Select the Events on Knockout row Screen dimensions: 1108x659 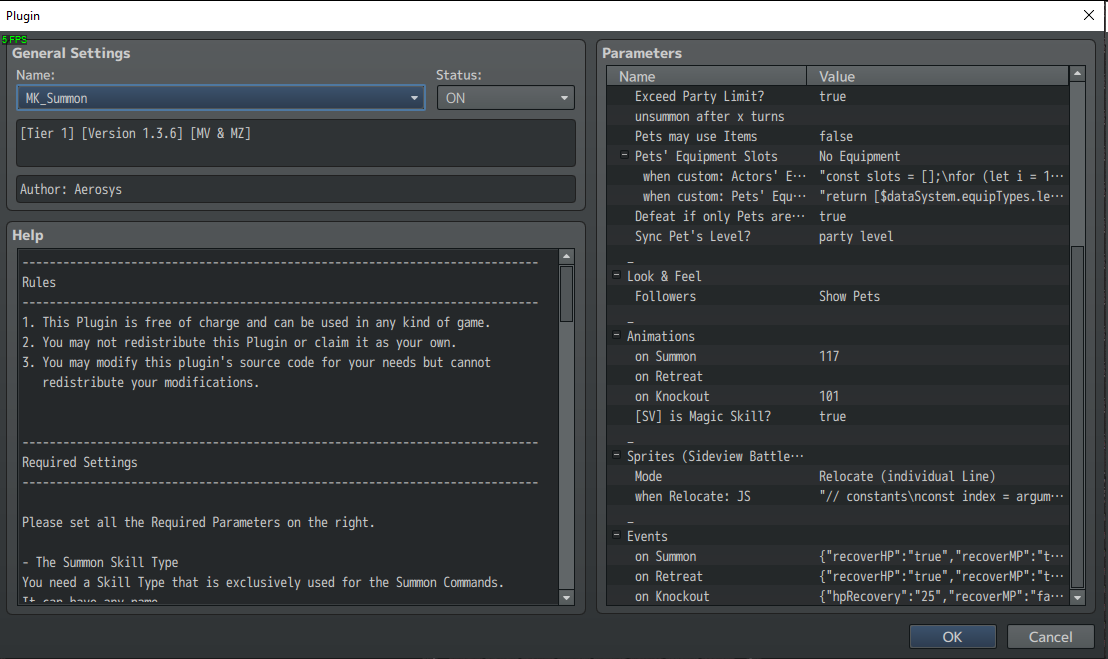(837, 596)
